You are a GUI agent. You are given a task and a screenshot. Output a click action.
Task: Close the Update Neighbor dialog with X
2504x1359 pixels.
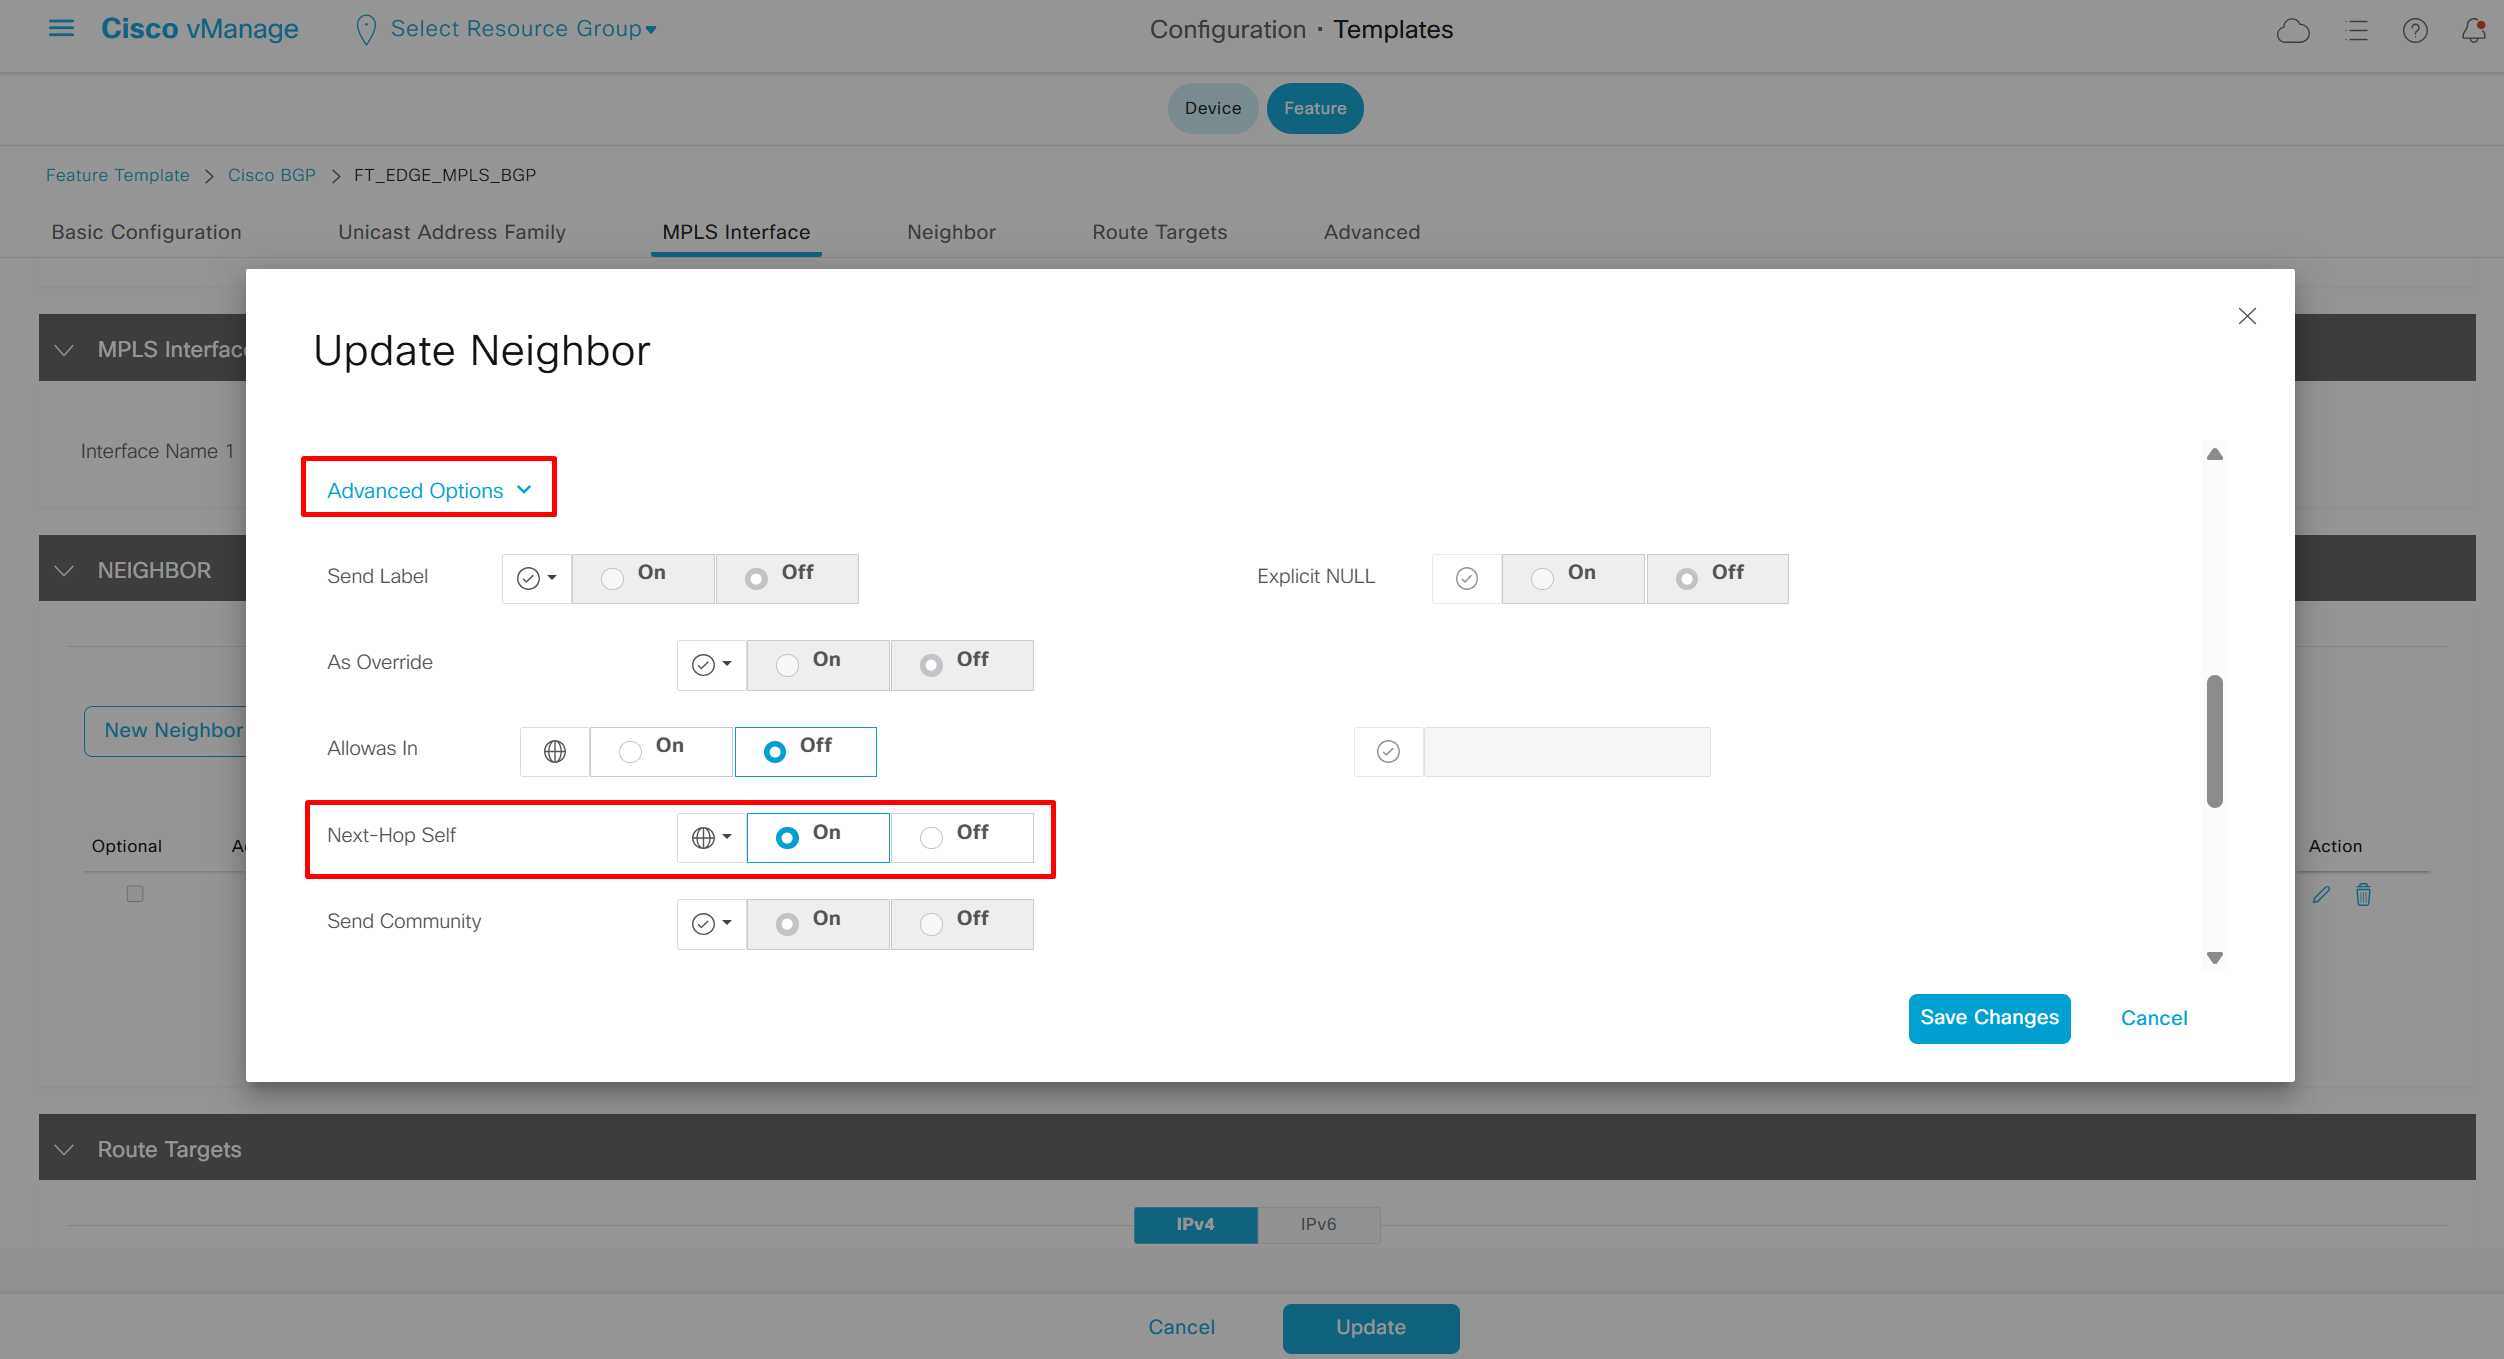click(x=2246, y=316)
